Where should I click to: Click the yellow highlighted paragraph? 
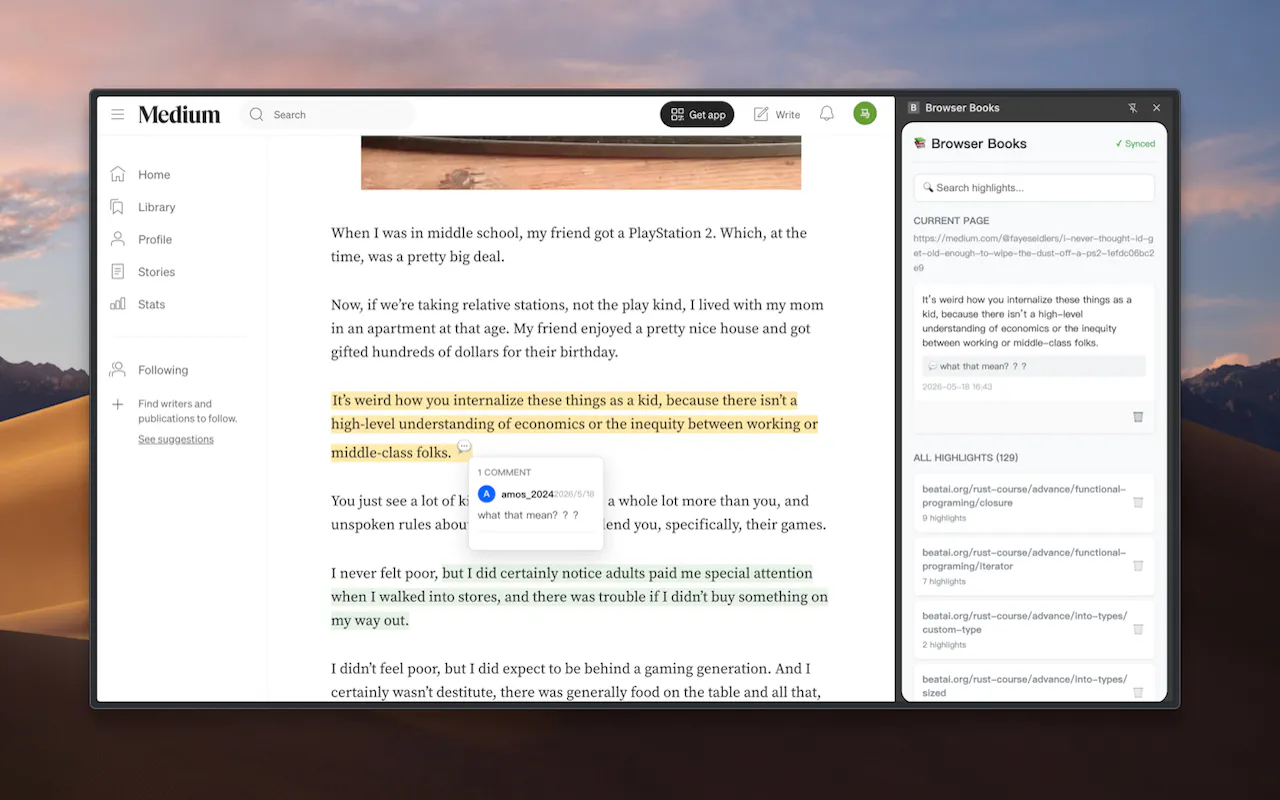pyautogui.click(x=575, y=426)
